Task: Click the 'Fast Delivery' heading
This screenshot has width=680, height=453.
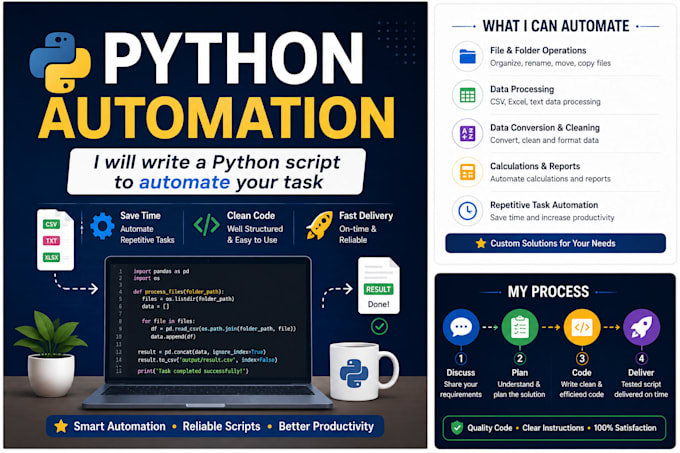Action: click(366, 215)
